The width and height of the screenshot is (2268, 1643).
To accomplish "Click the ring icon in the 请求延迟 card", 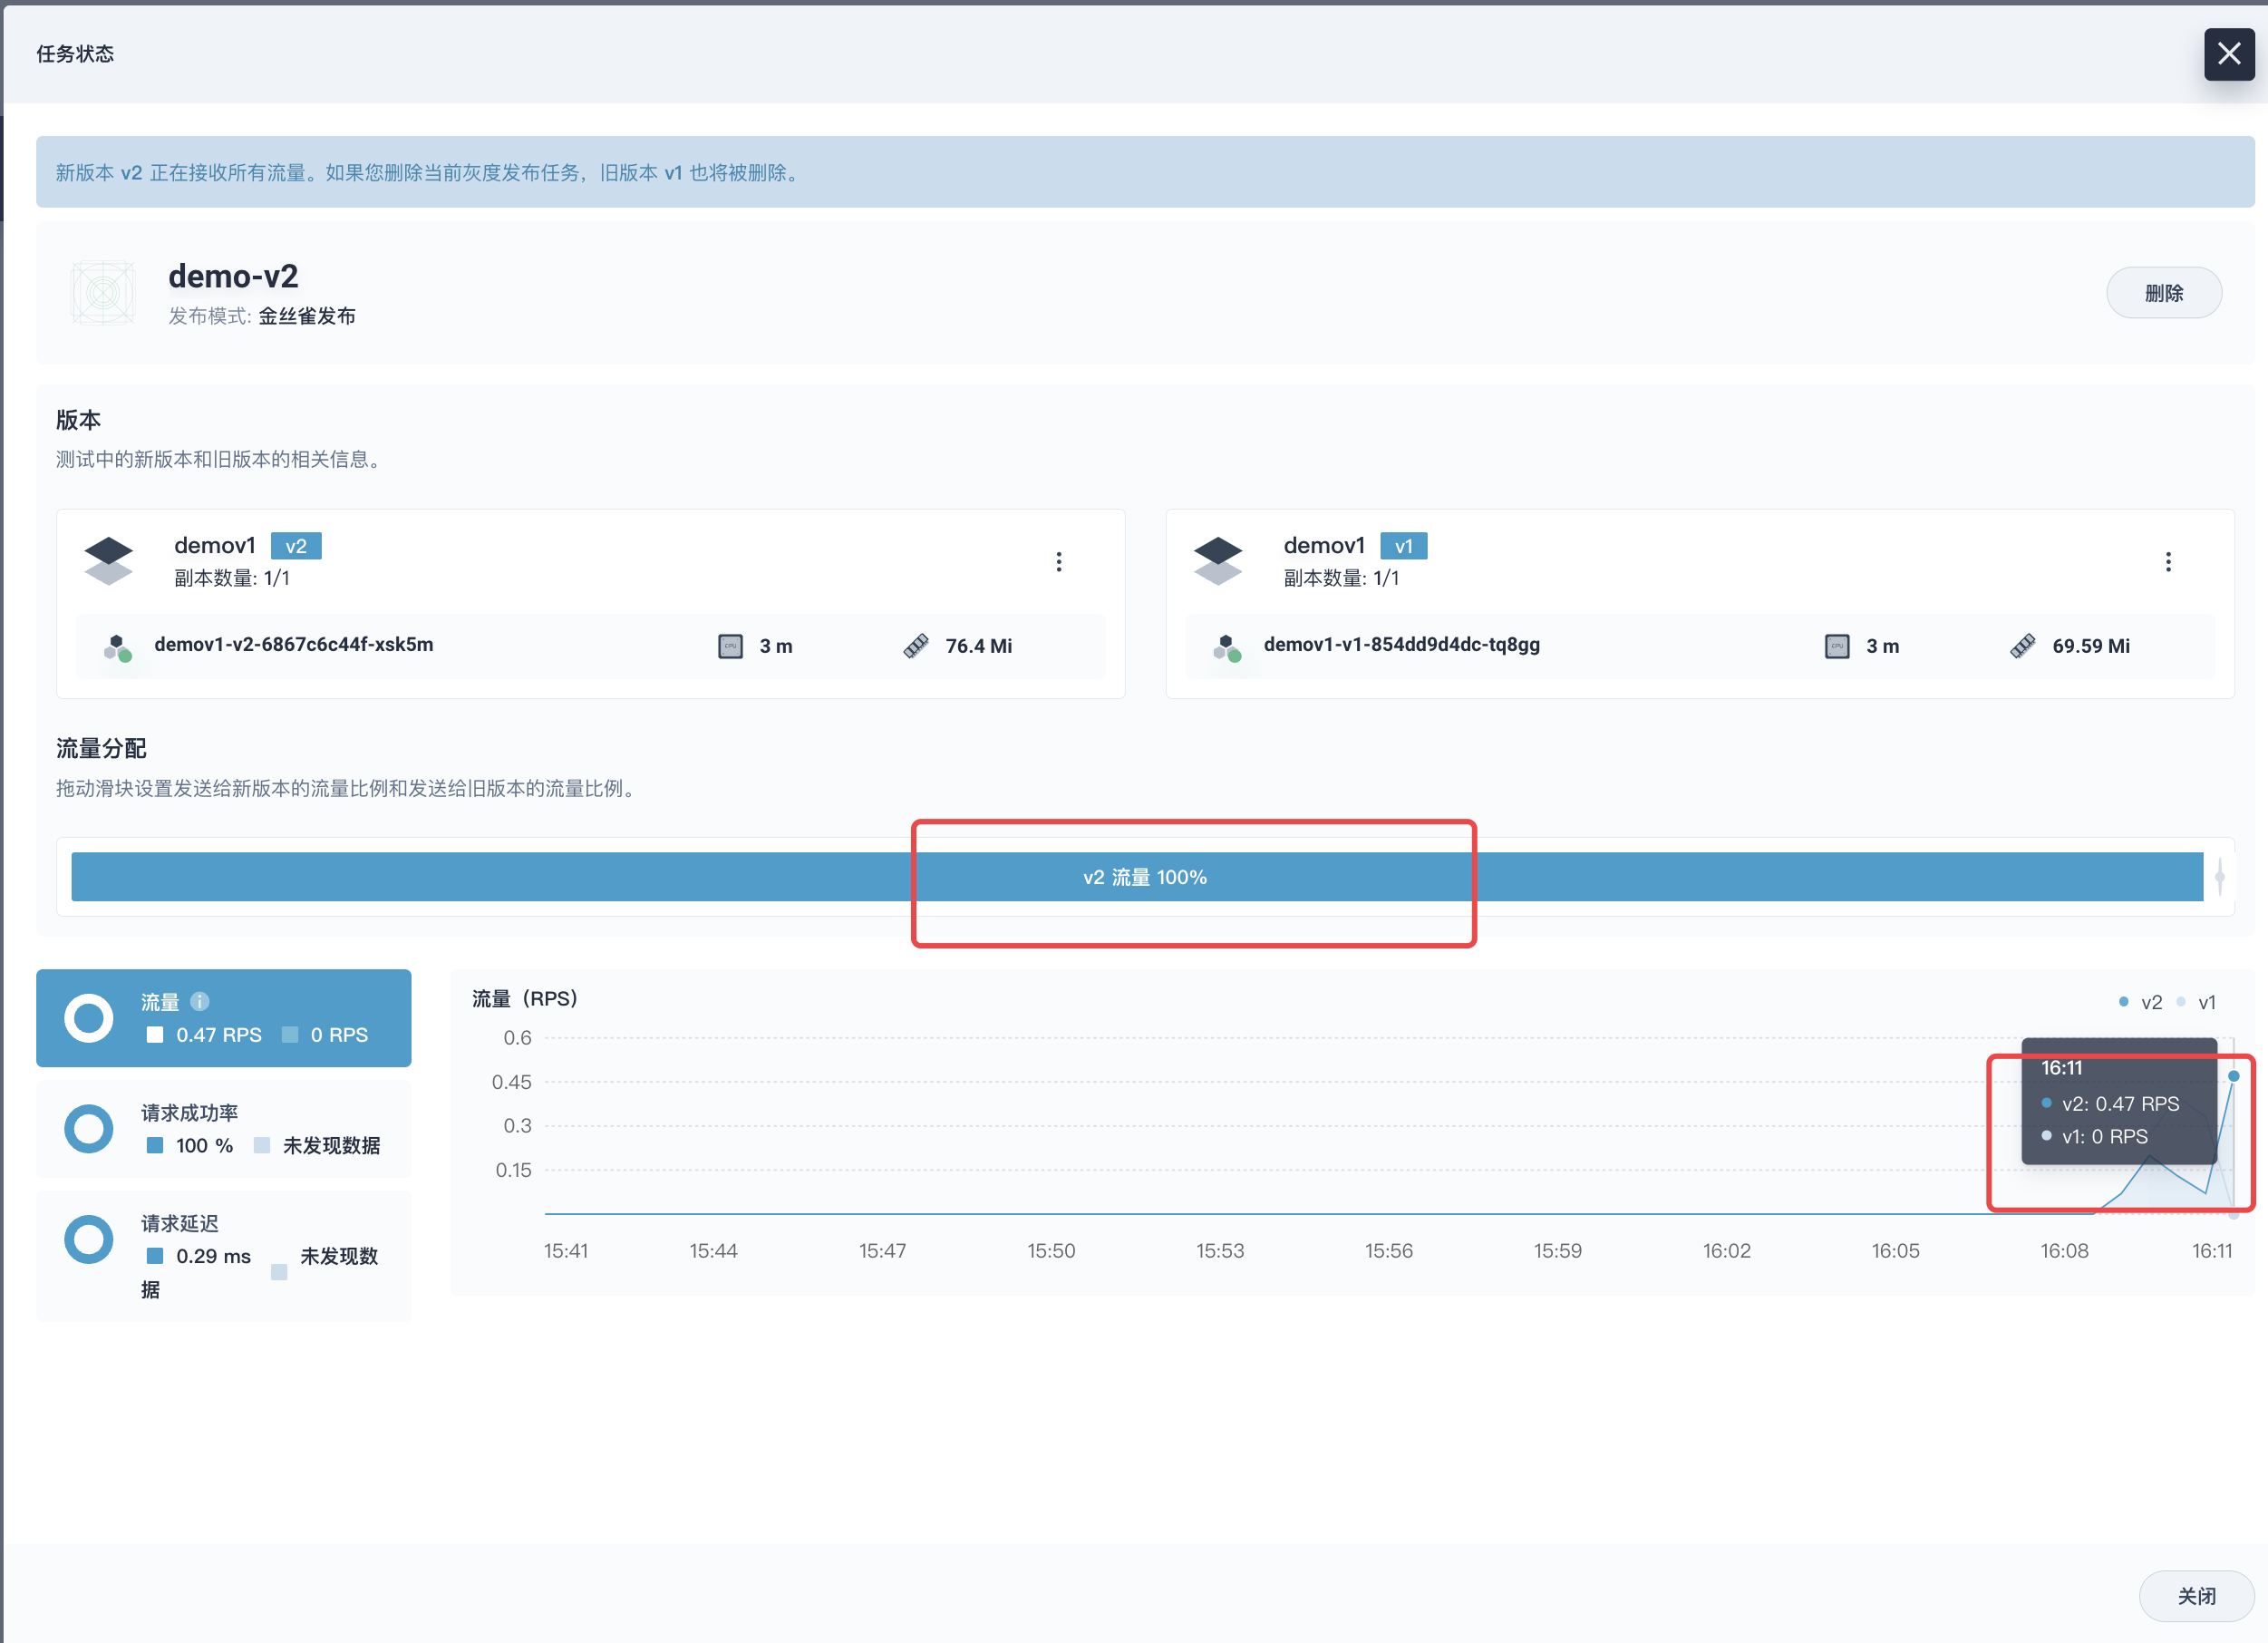I will (x=88, y=1240).
